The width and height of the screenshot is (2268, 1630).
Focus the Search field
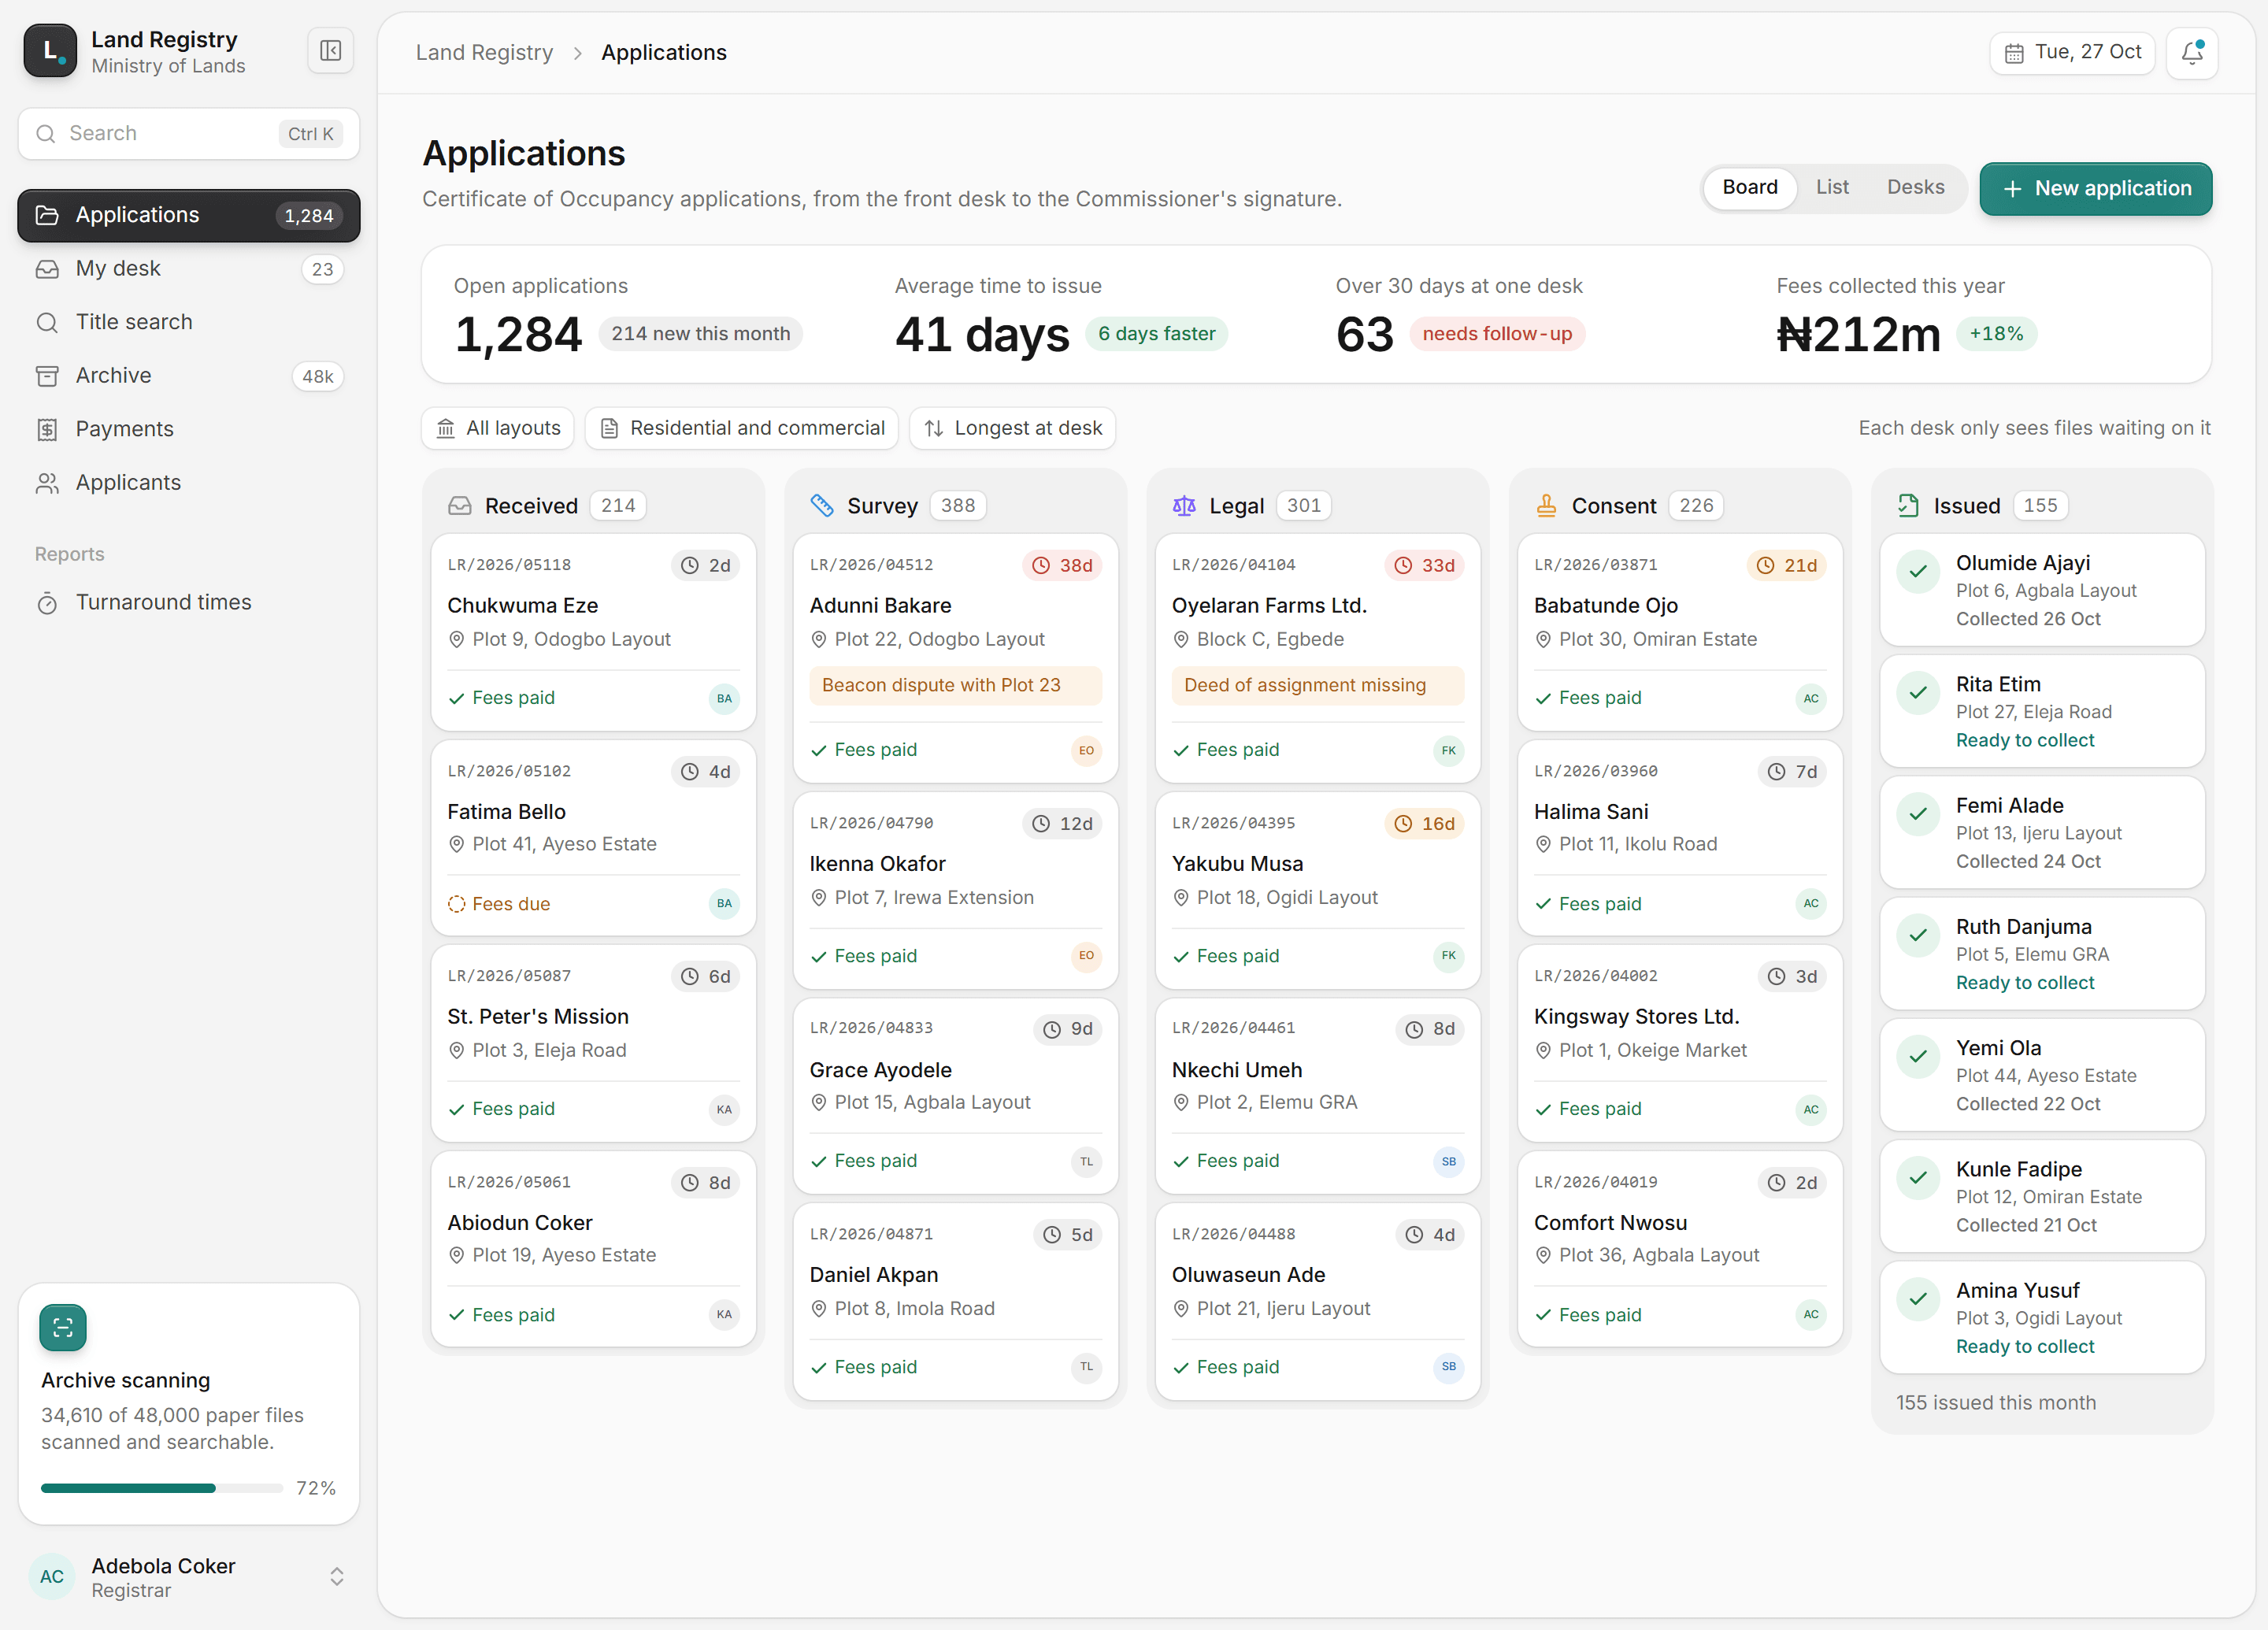point(189,134)
